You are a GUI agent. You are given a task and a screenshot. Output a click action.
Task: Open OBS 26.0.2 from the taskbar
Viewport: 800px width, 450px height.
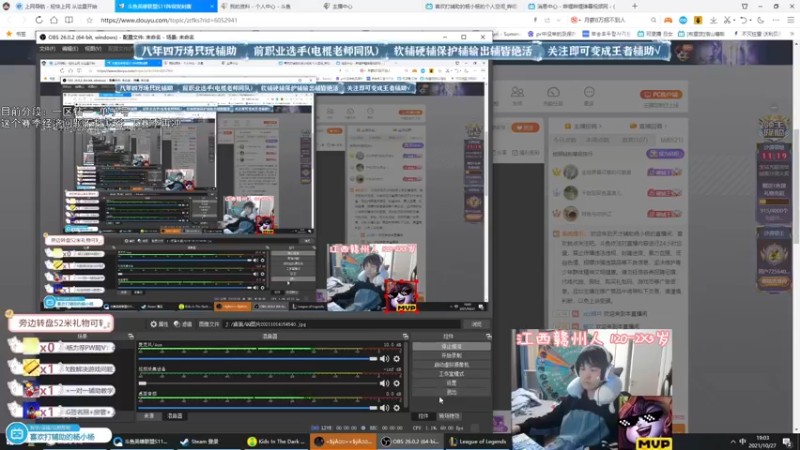410,441
